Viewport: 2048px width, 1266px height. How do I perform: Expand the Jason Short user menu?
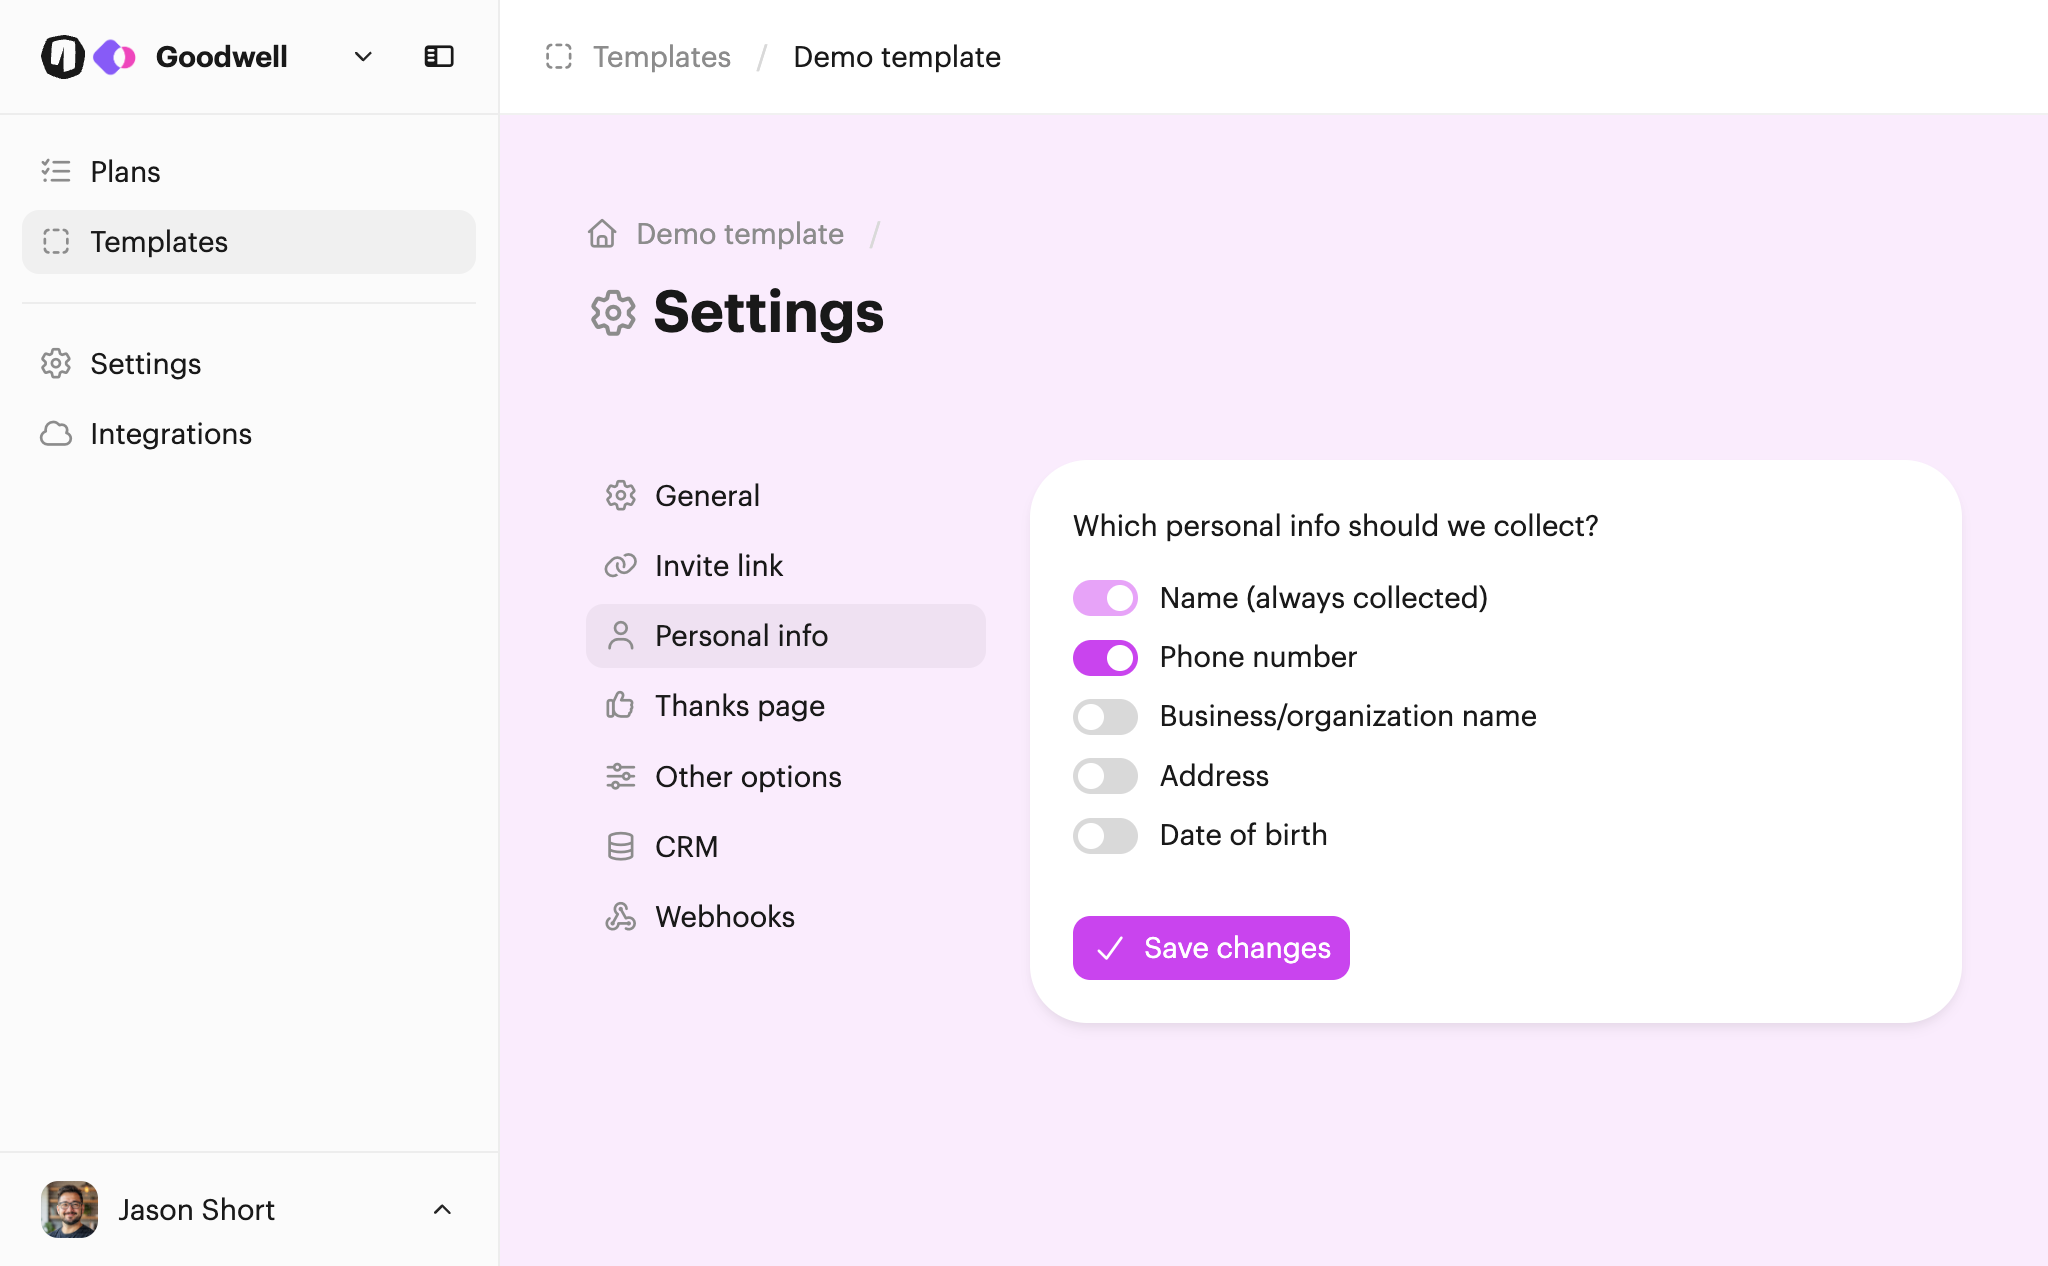point(442,1210)
